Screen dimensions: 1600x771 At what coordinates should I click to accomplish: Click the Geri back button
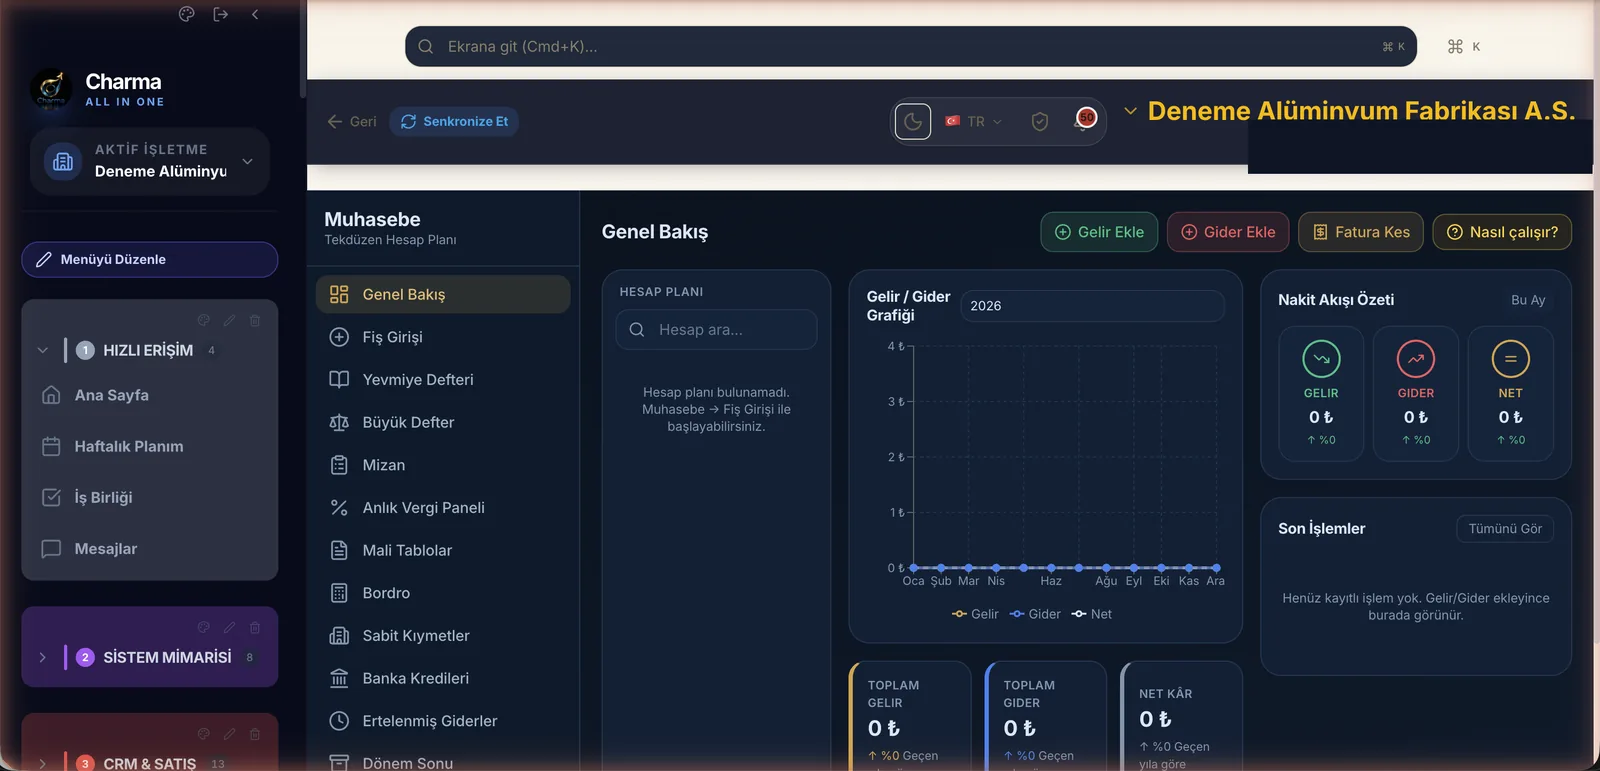point(352,122)
